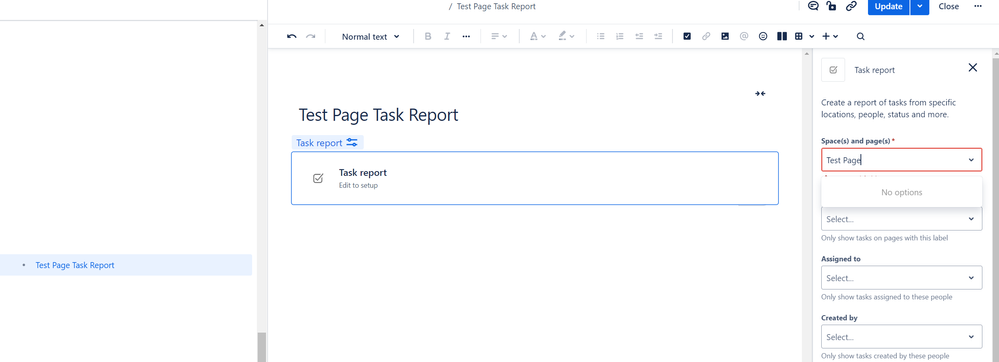Open the inline comments icon
Viewport: 999px width, 362px height.
(x=813, y=6)
